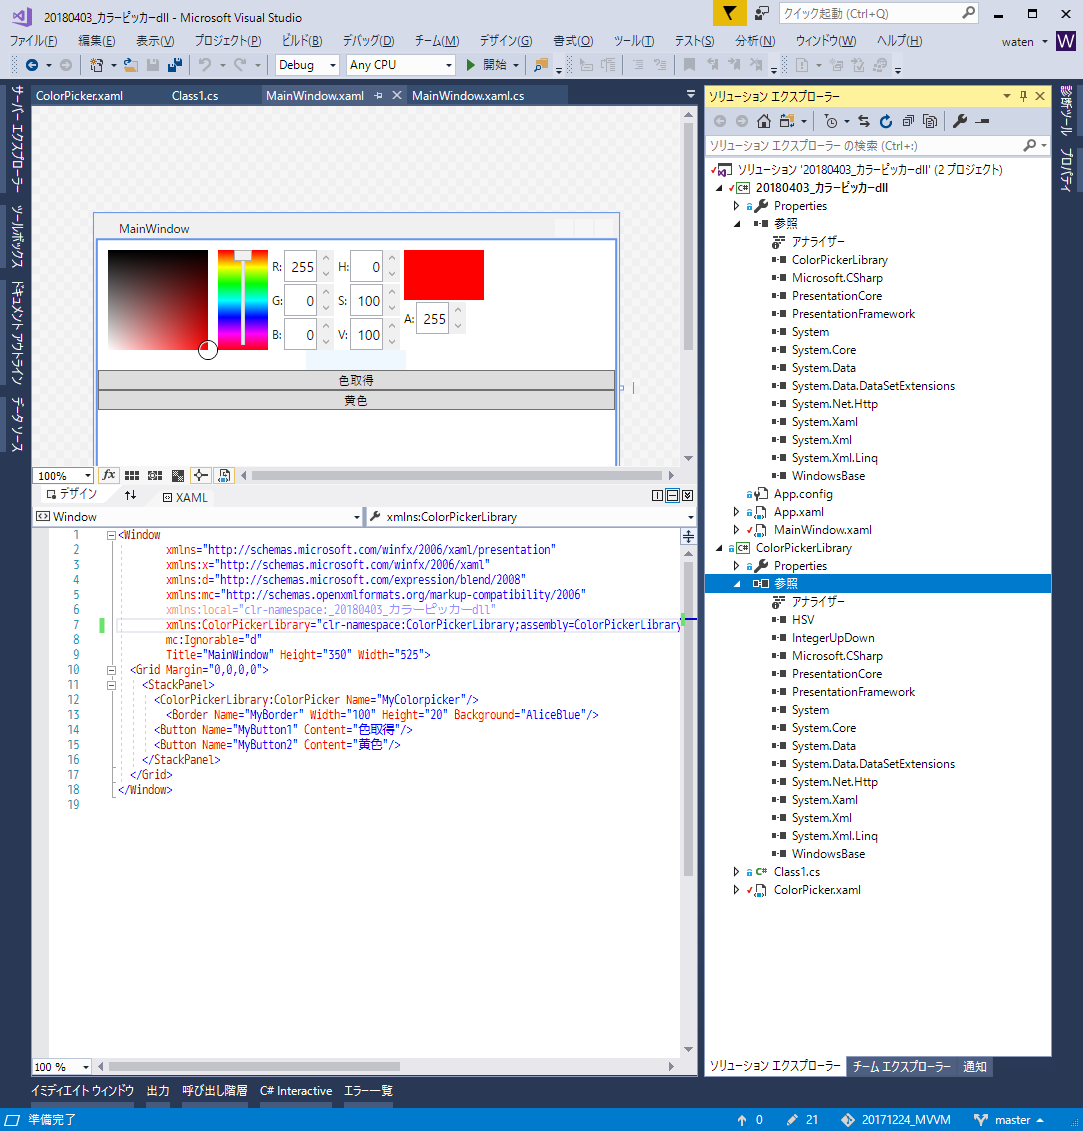Click the find in files icon

coord(540,65)
